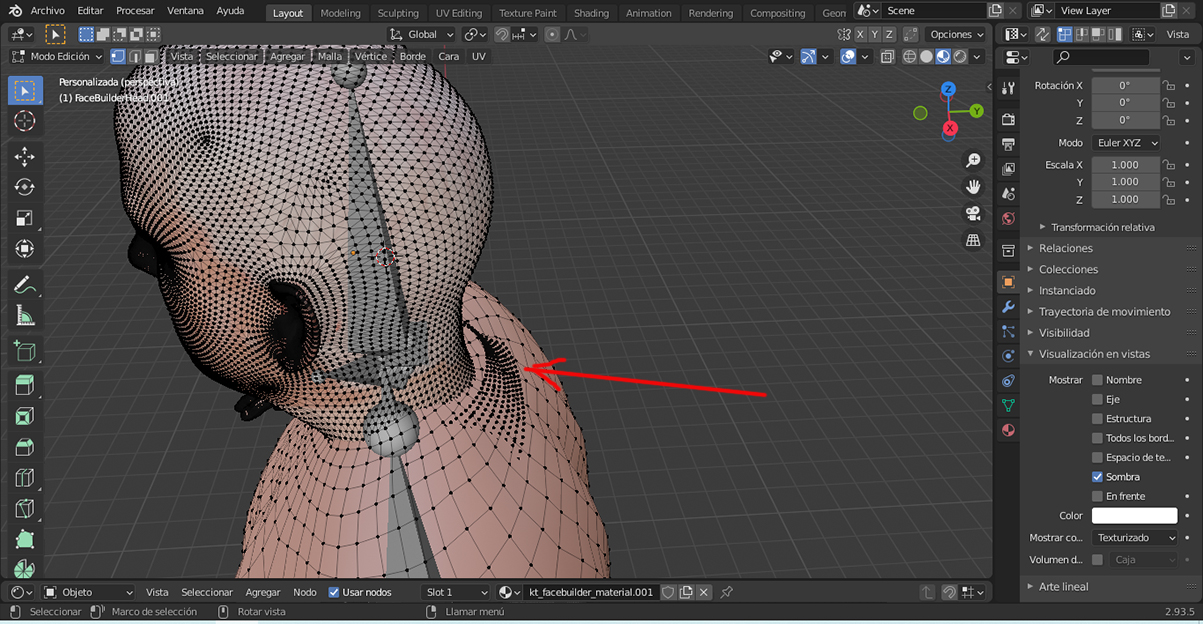The image size is (1203, 624).
Task: Open the Object Data mesh tab
Action: tap(1008, 406)
